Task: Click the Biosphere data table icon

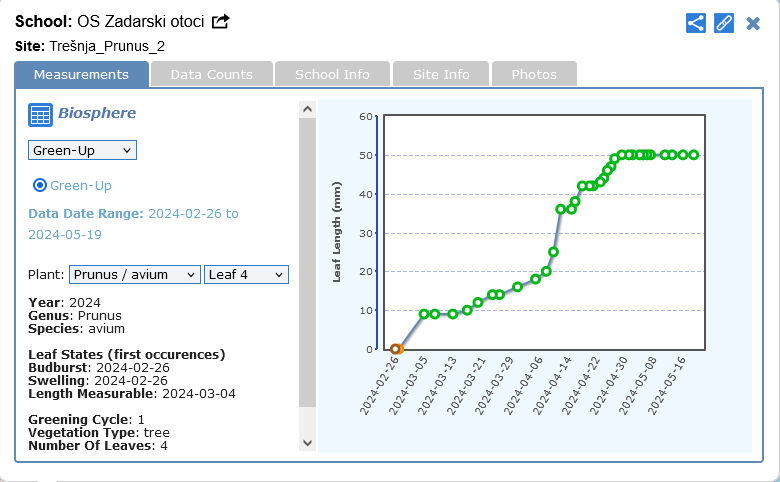Action: pyautogui.click(x=40, y=114)
